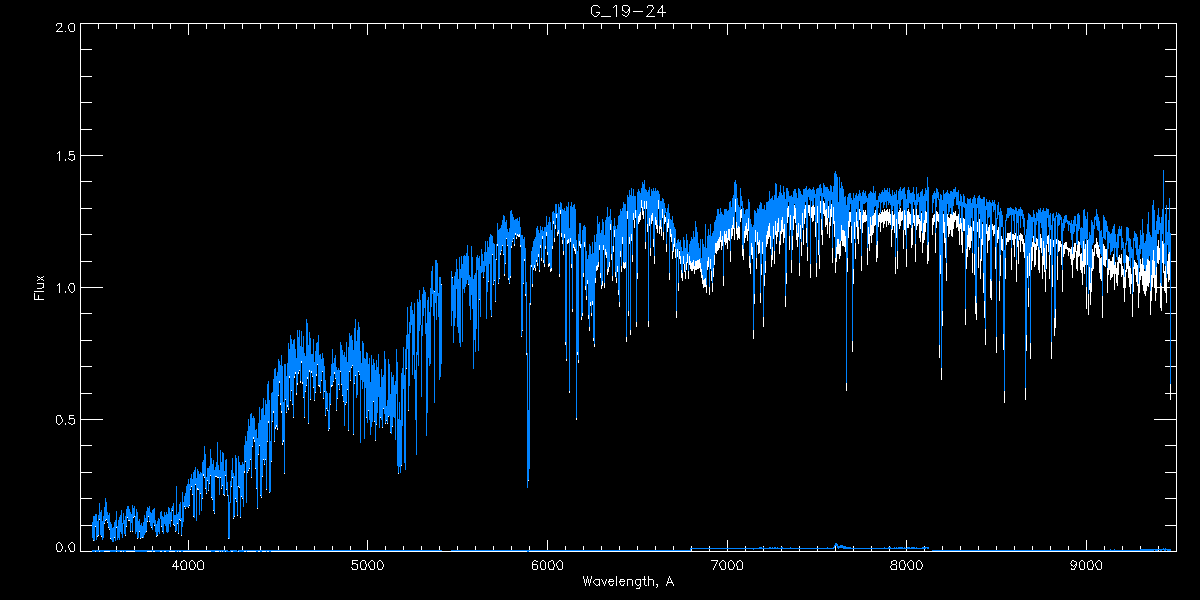Viewport: 1200px width, 600px height.
Task: Select the 7000 wavelength tick label
Action: point(727,565)
